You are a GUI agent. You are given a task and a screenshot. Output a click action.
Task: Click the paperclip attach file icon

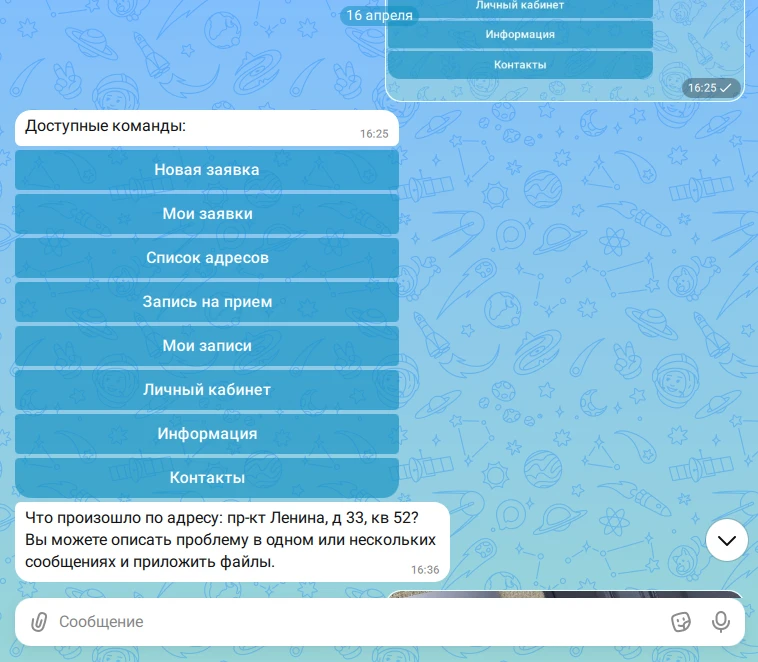click(39, 622)
